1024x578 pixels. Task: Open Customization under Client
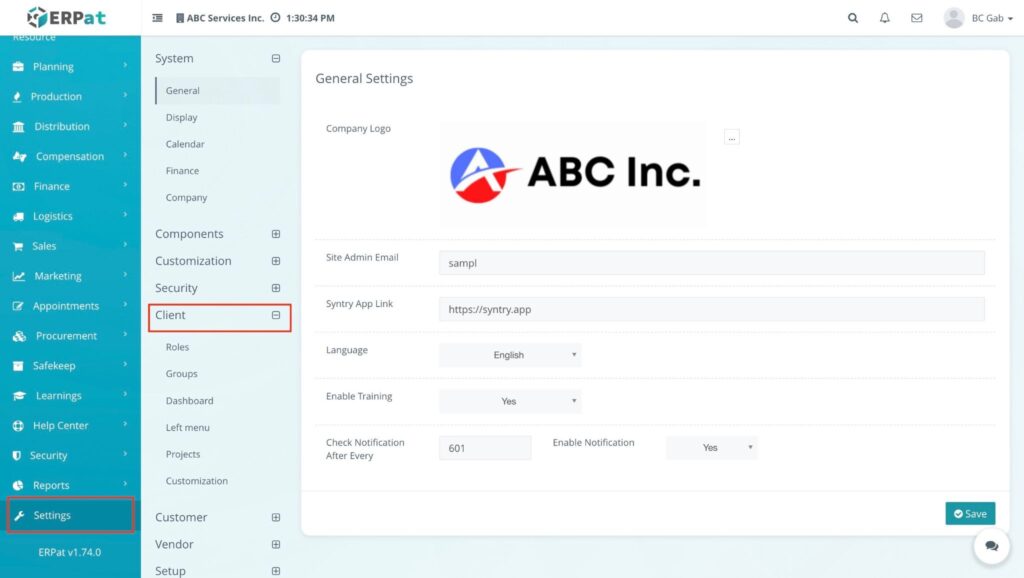(197, 481)
